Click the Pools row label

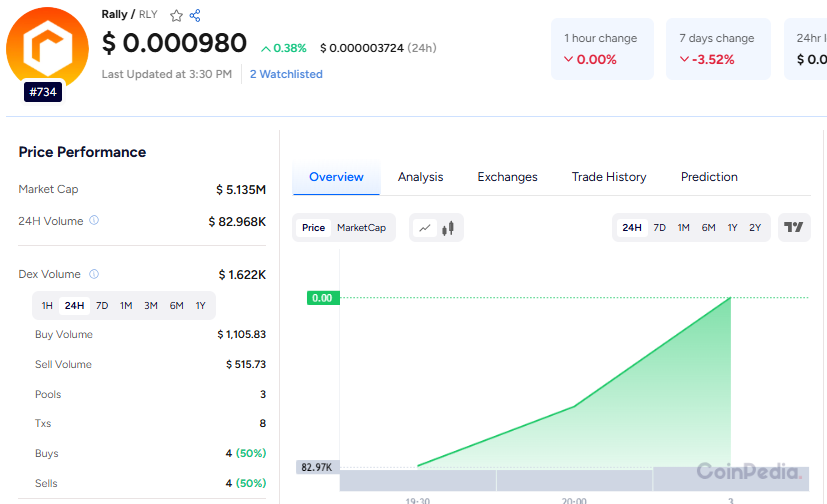(x=48, y=394)
